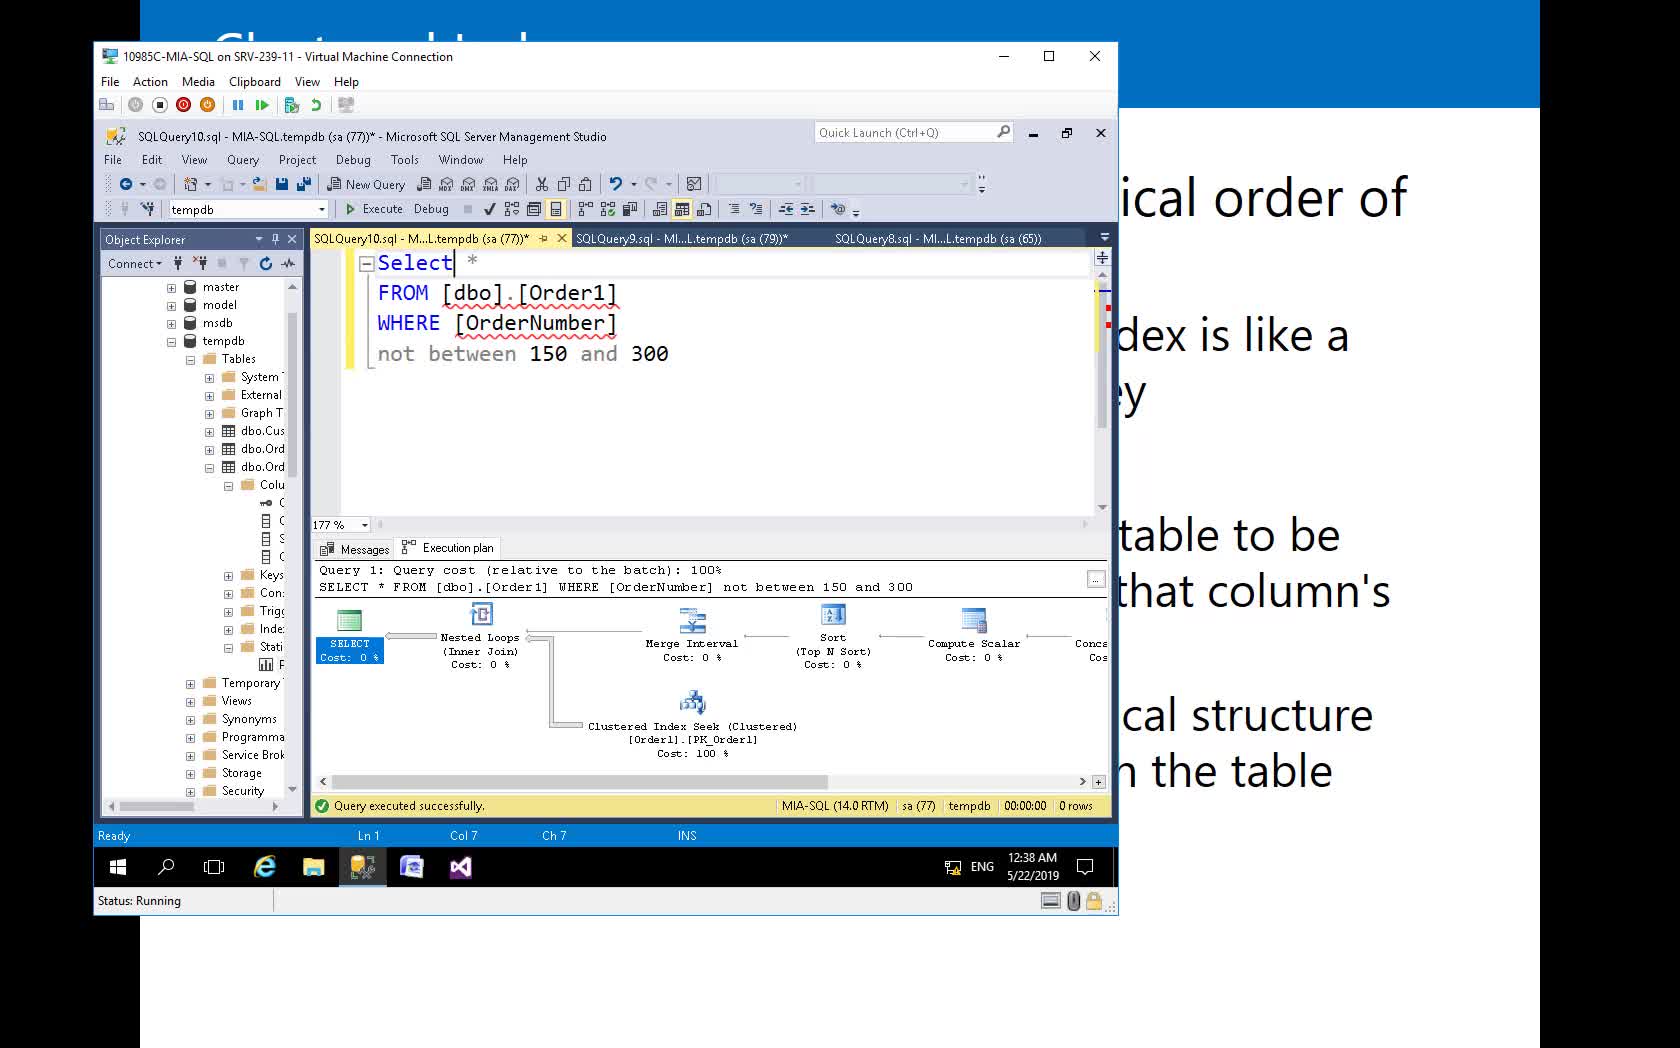Click the Navigate Backward arrow icon
Screen dimensions: 1680x1048
tap(126, 184)
